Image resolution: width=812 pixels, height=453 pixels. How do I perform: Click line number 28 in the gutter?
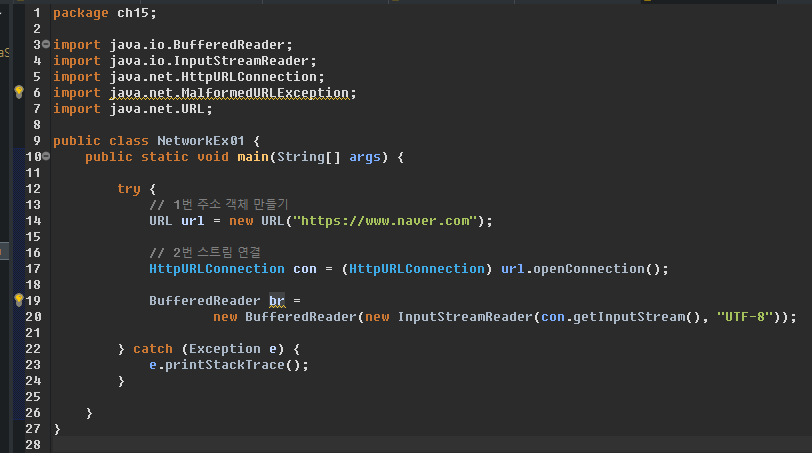tap(33, 445)
